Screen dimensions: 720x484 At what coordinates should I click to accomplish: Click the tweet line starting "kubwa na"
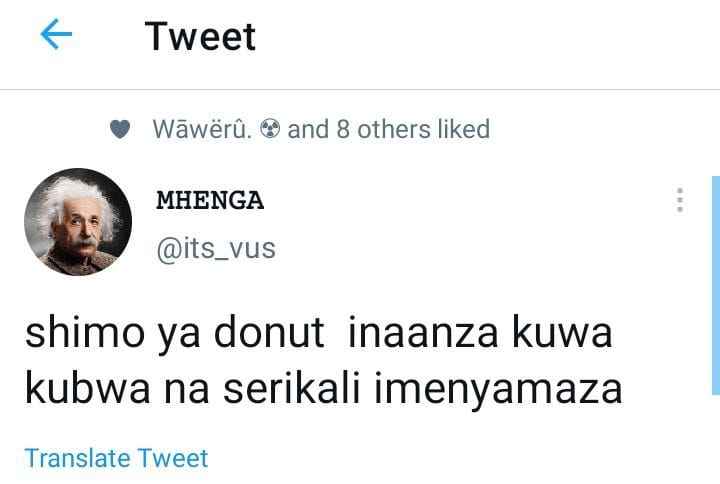323,389
